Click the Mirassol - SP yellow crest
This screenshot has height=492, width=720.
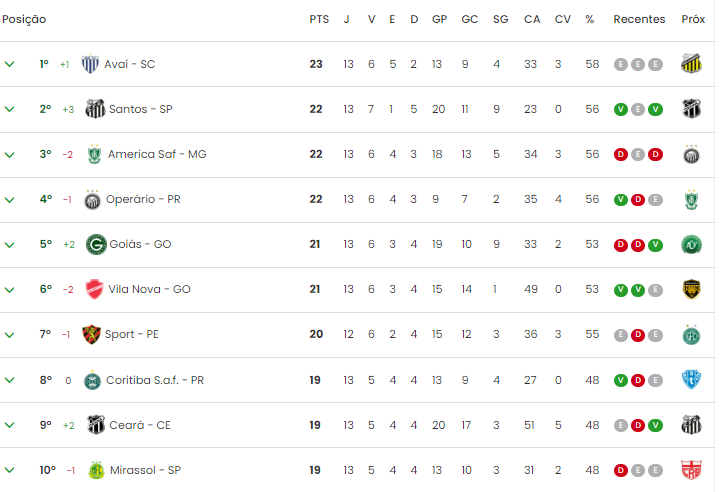(96, 470)
